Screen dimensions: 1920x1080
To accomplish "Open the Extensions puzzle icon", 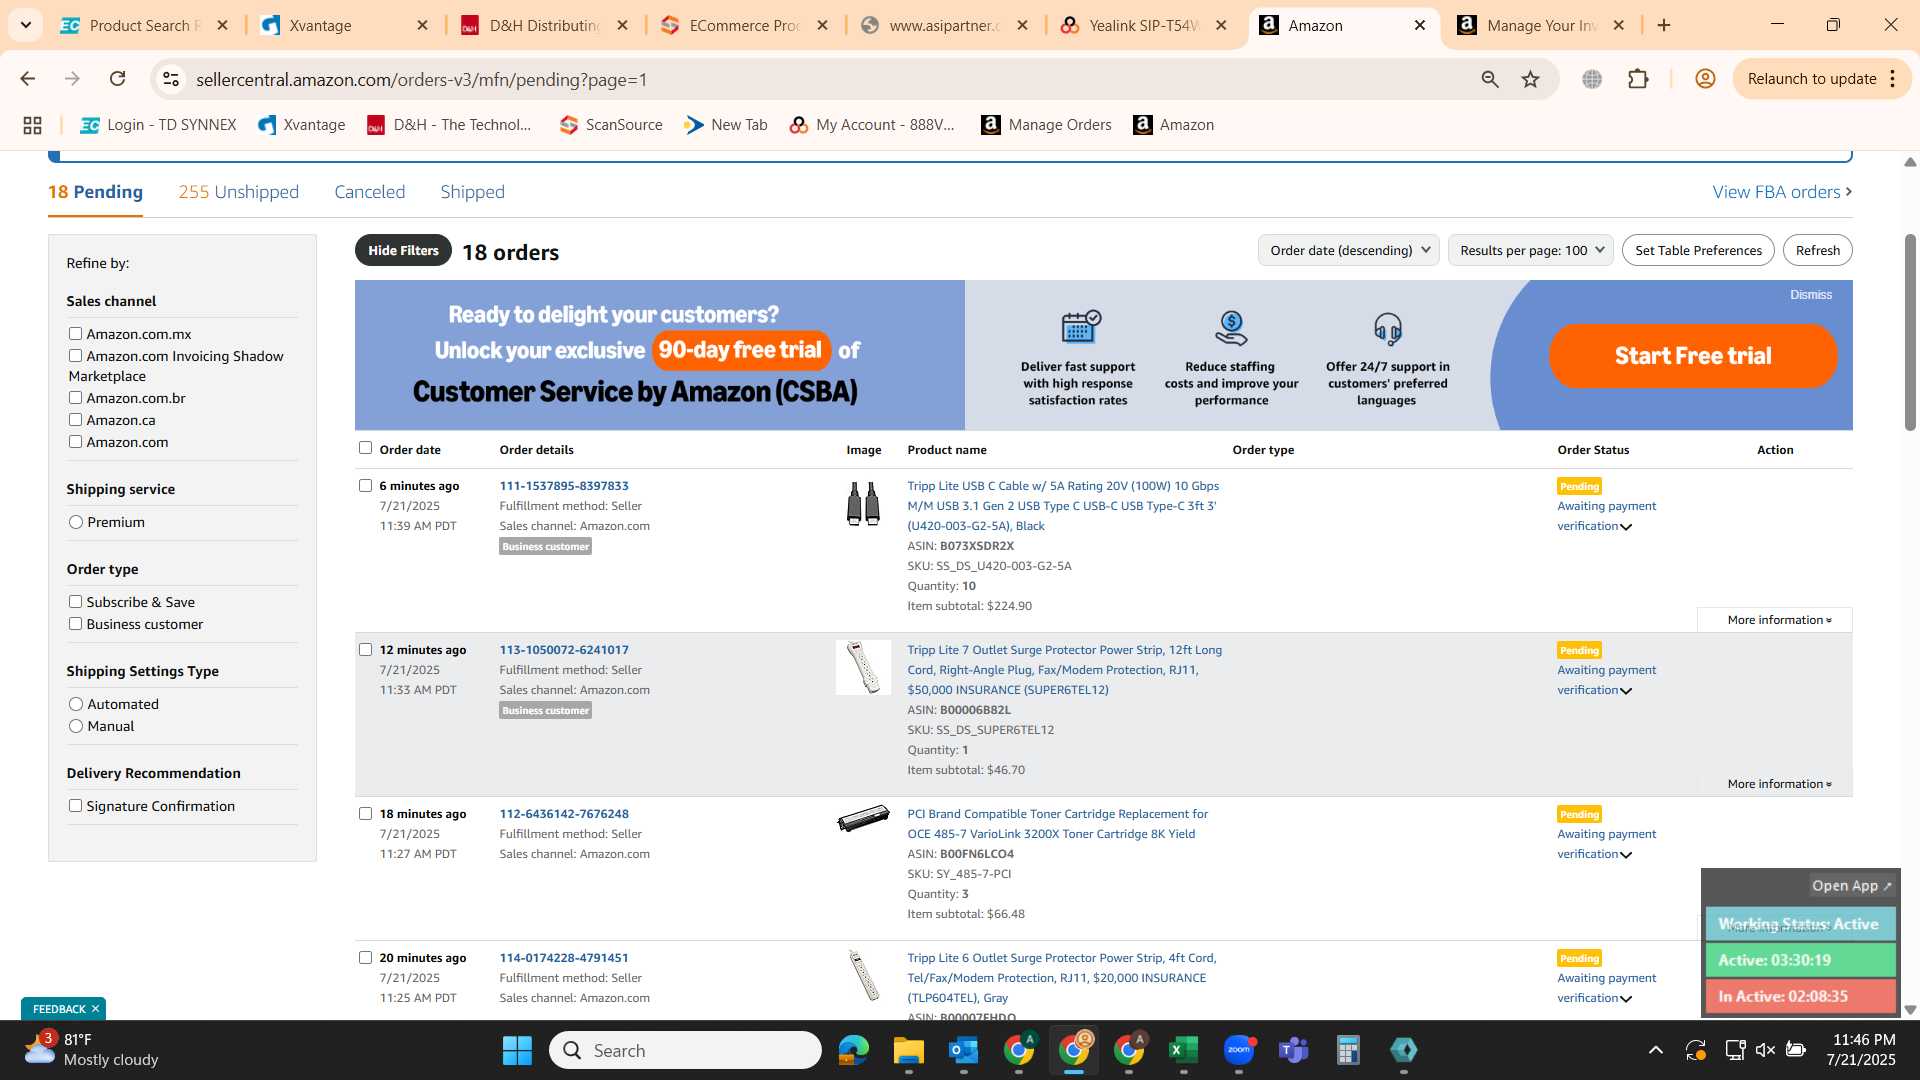I will click(x=1638, y=79).
